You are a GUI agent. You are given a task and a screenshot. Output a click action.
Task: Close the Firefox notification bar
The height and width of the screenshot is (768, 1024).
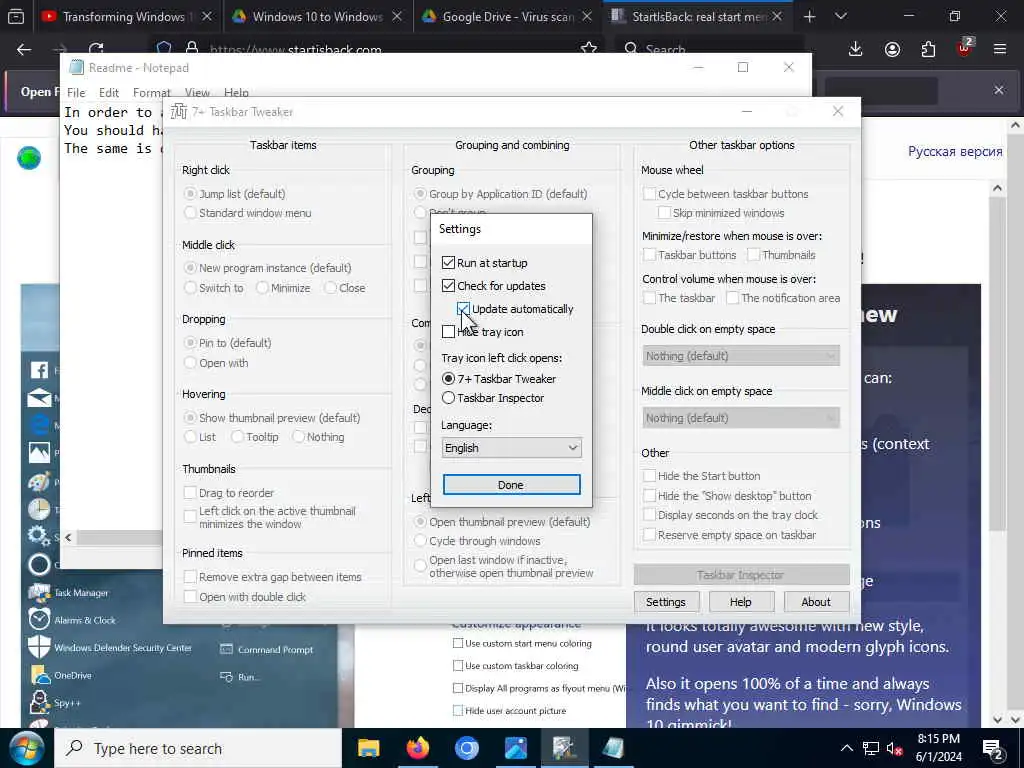click(999, 90)
